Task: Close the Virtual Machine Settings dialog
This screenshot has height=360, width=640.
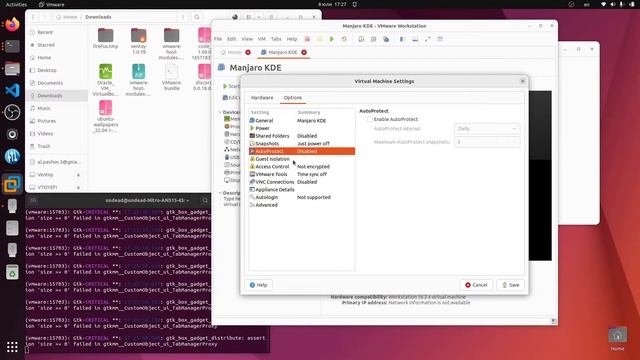Action: [x=522, y=81]
